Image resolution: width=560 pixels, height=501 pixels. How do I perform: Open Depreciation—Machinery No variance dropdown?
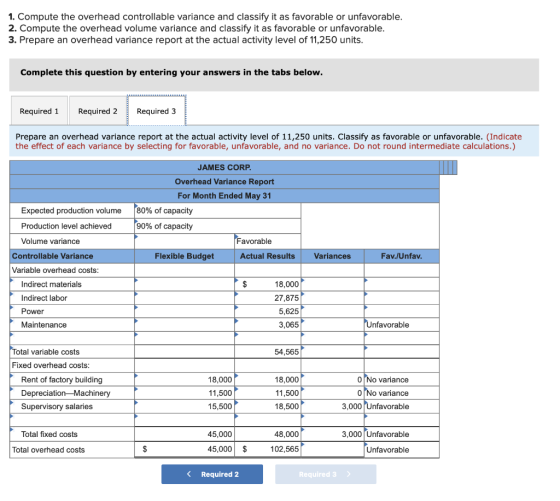point(402,393)
